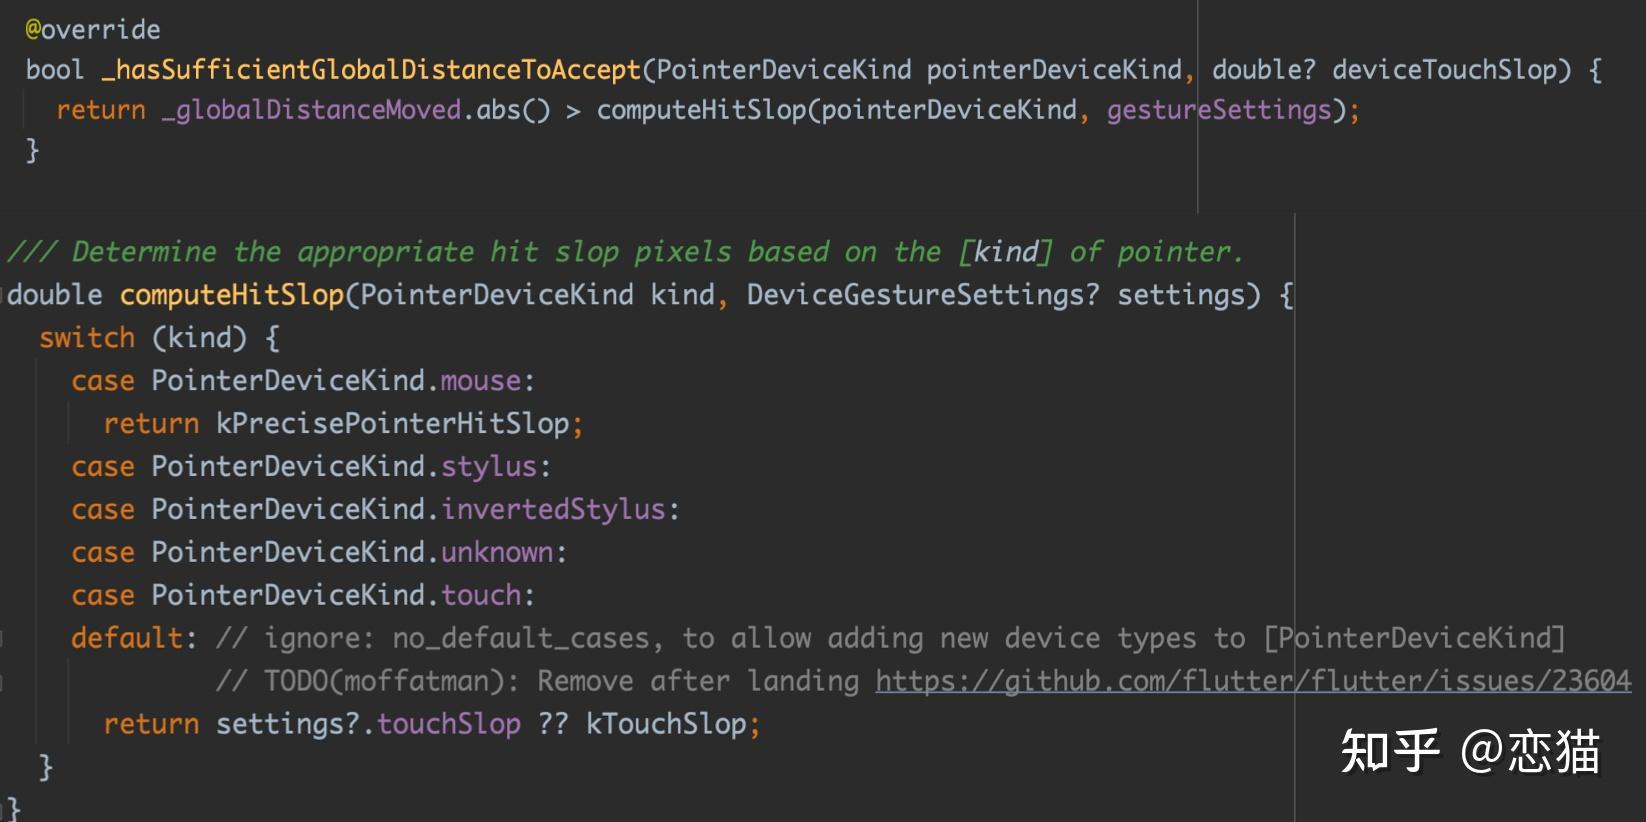Viewport: 1646px width, 822px height.
Task: Click the touch enum case
Action: click(x=481, y=596)
